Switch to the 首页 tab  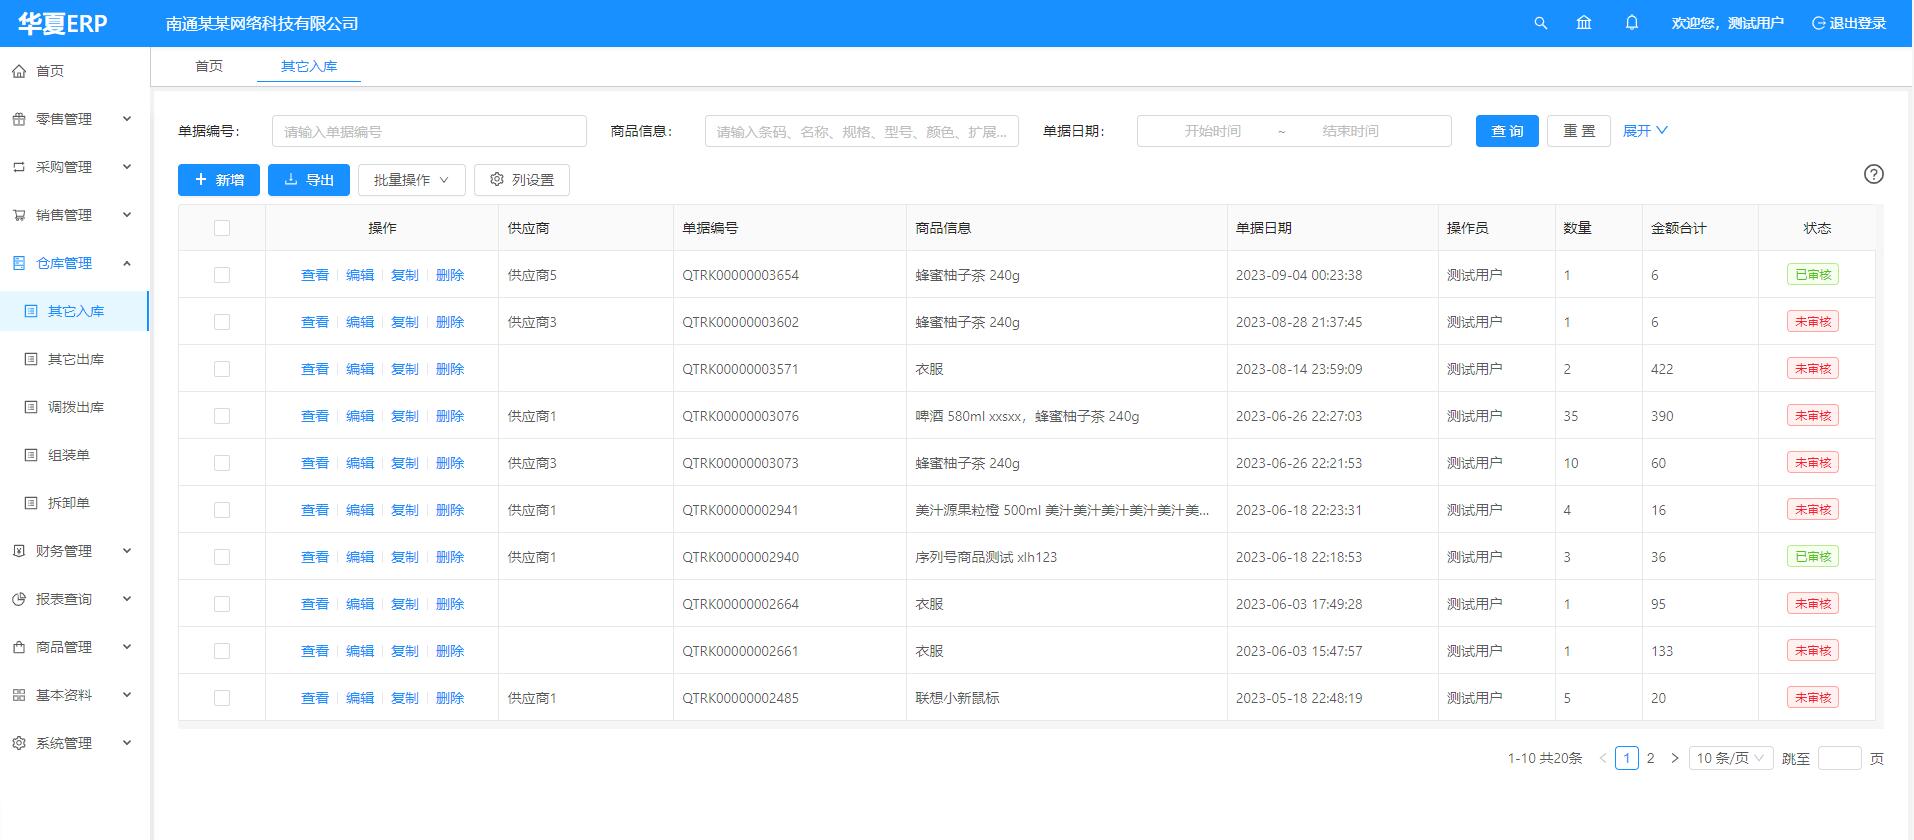(209, 66)
